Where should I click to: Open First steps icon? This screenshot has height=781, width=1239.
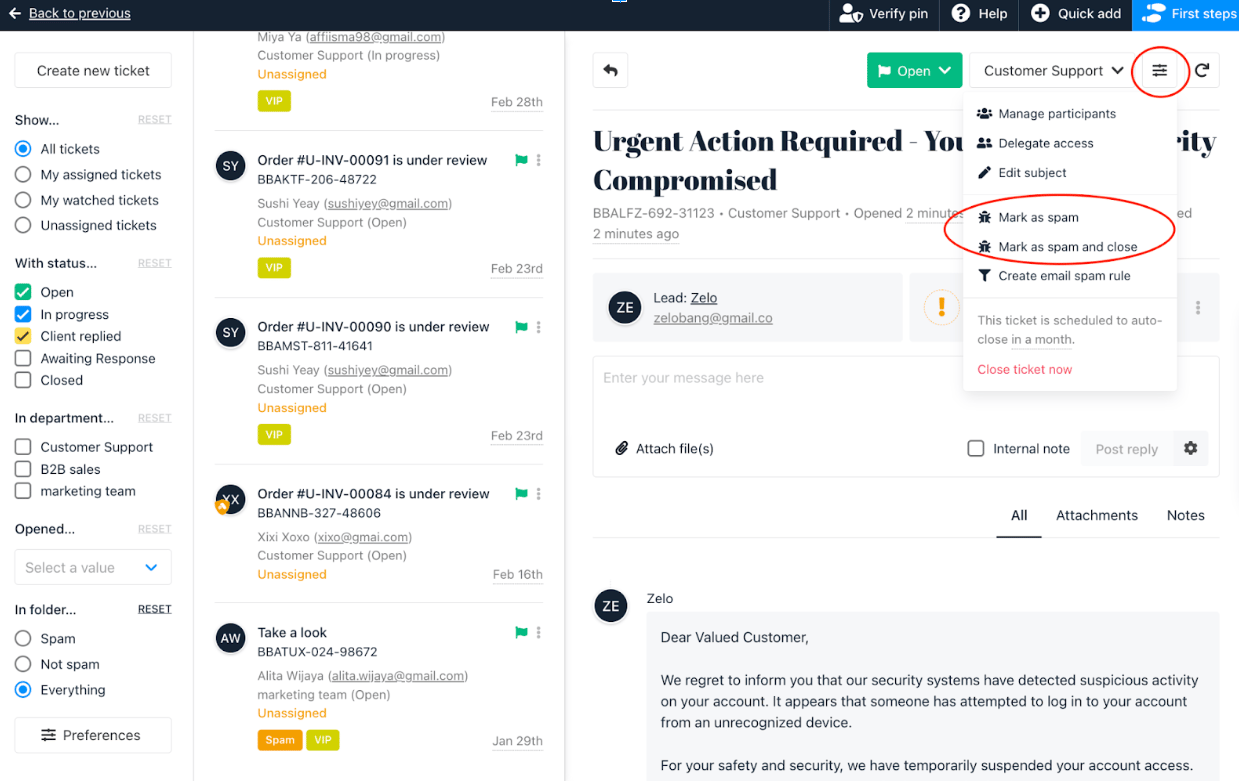pyautogui.click(x=1153, y=14)
